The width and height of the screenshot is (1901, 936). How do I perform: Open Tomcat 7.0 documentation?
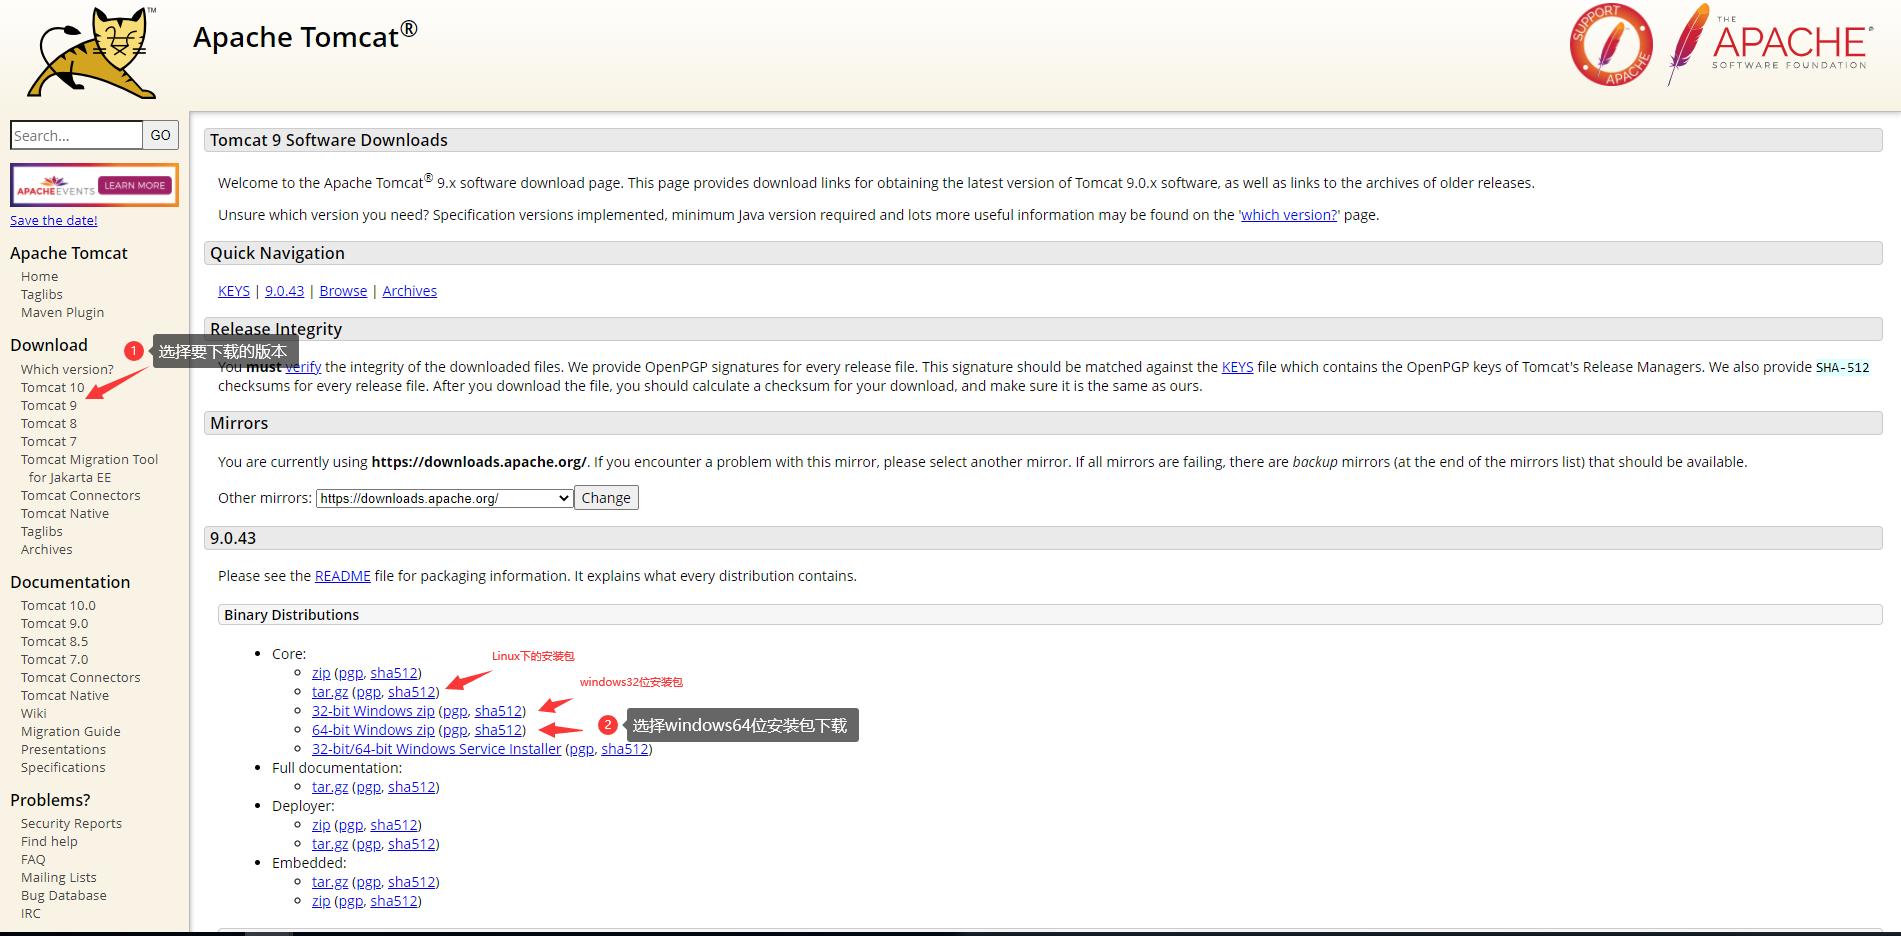point(54,660)
